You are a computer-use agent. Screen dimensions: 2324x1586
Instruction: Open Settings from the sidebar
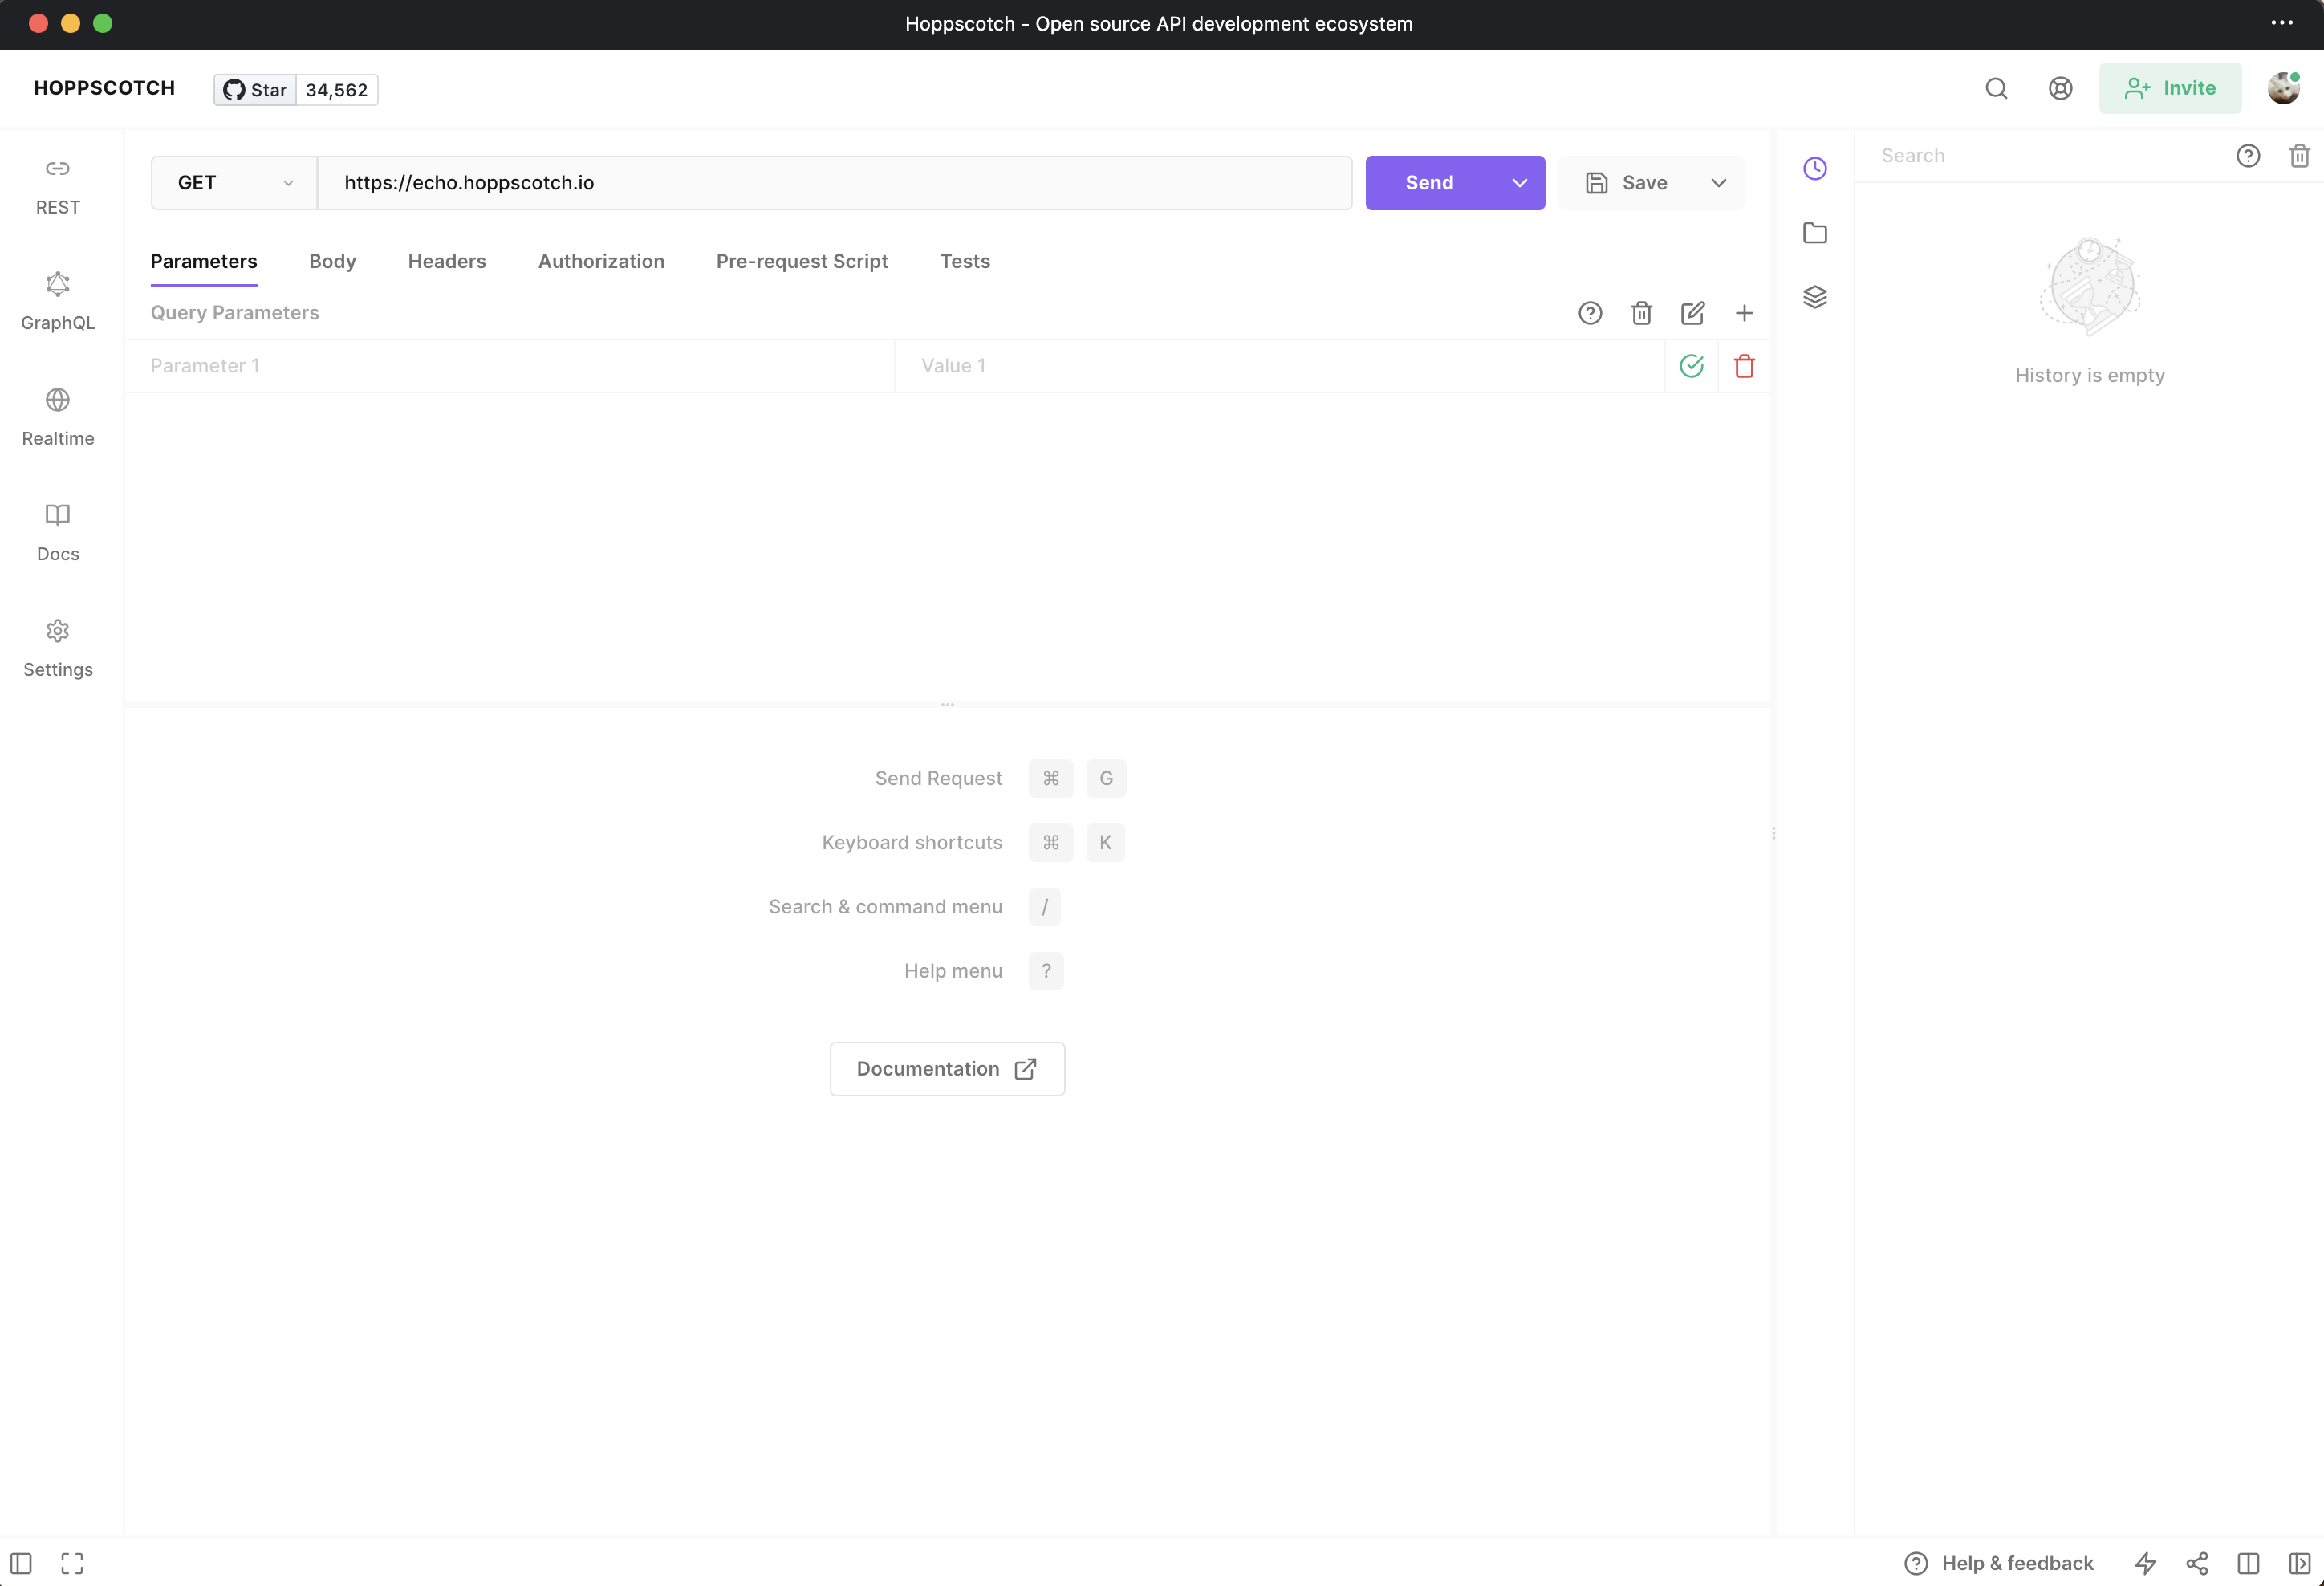click(x=58, y=648)
